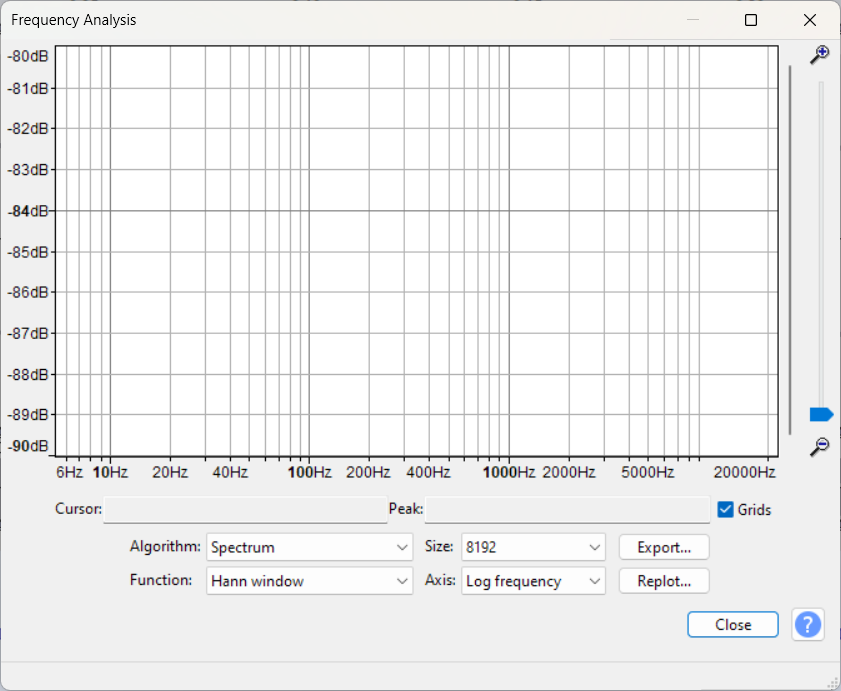Click the zoom out magnifier icon
The width and height of the screenshot is (841, 691).
820,446
